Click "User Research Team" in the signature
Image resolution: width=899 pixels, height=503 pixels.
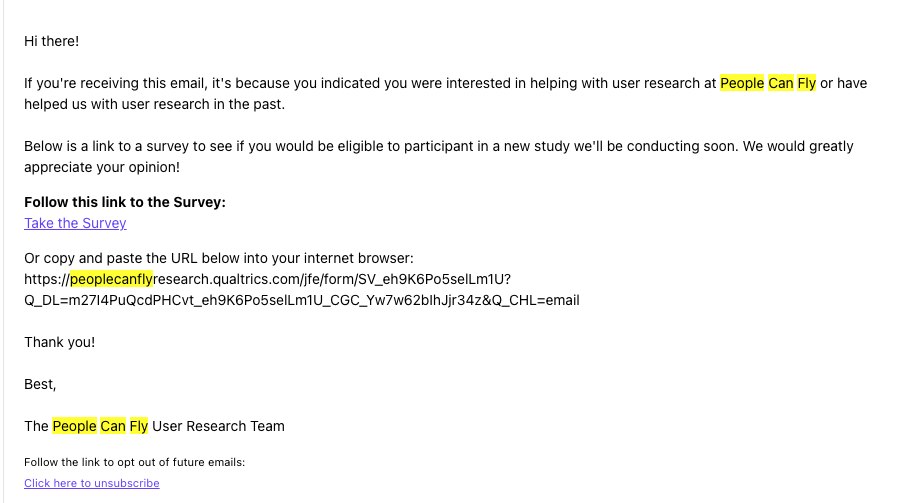pos(218,426)
